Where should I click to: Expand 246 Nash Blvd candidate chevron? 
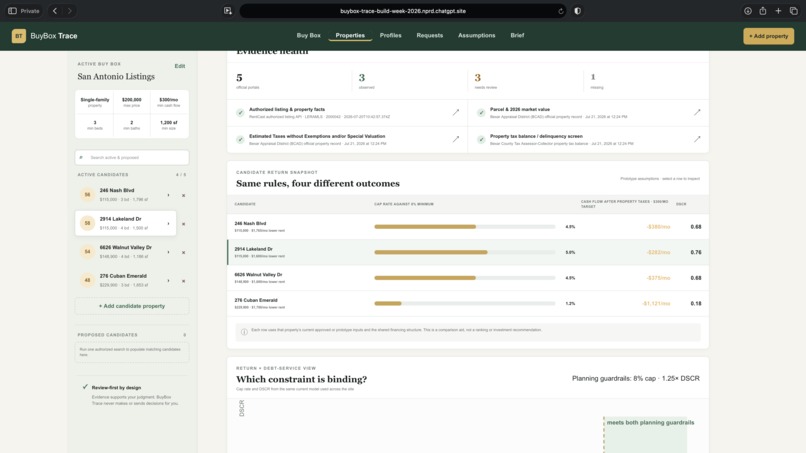coord(168,195)
